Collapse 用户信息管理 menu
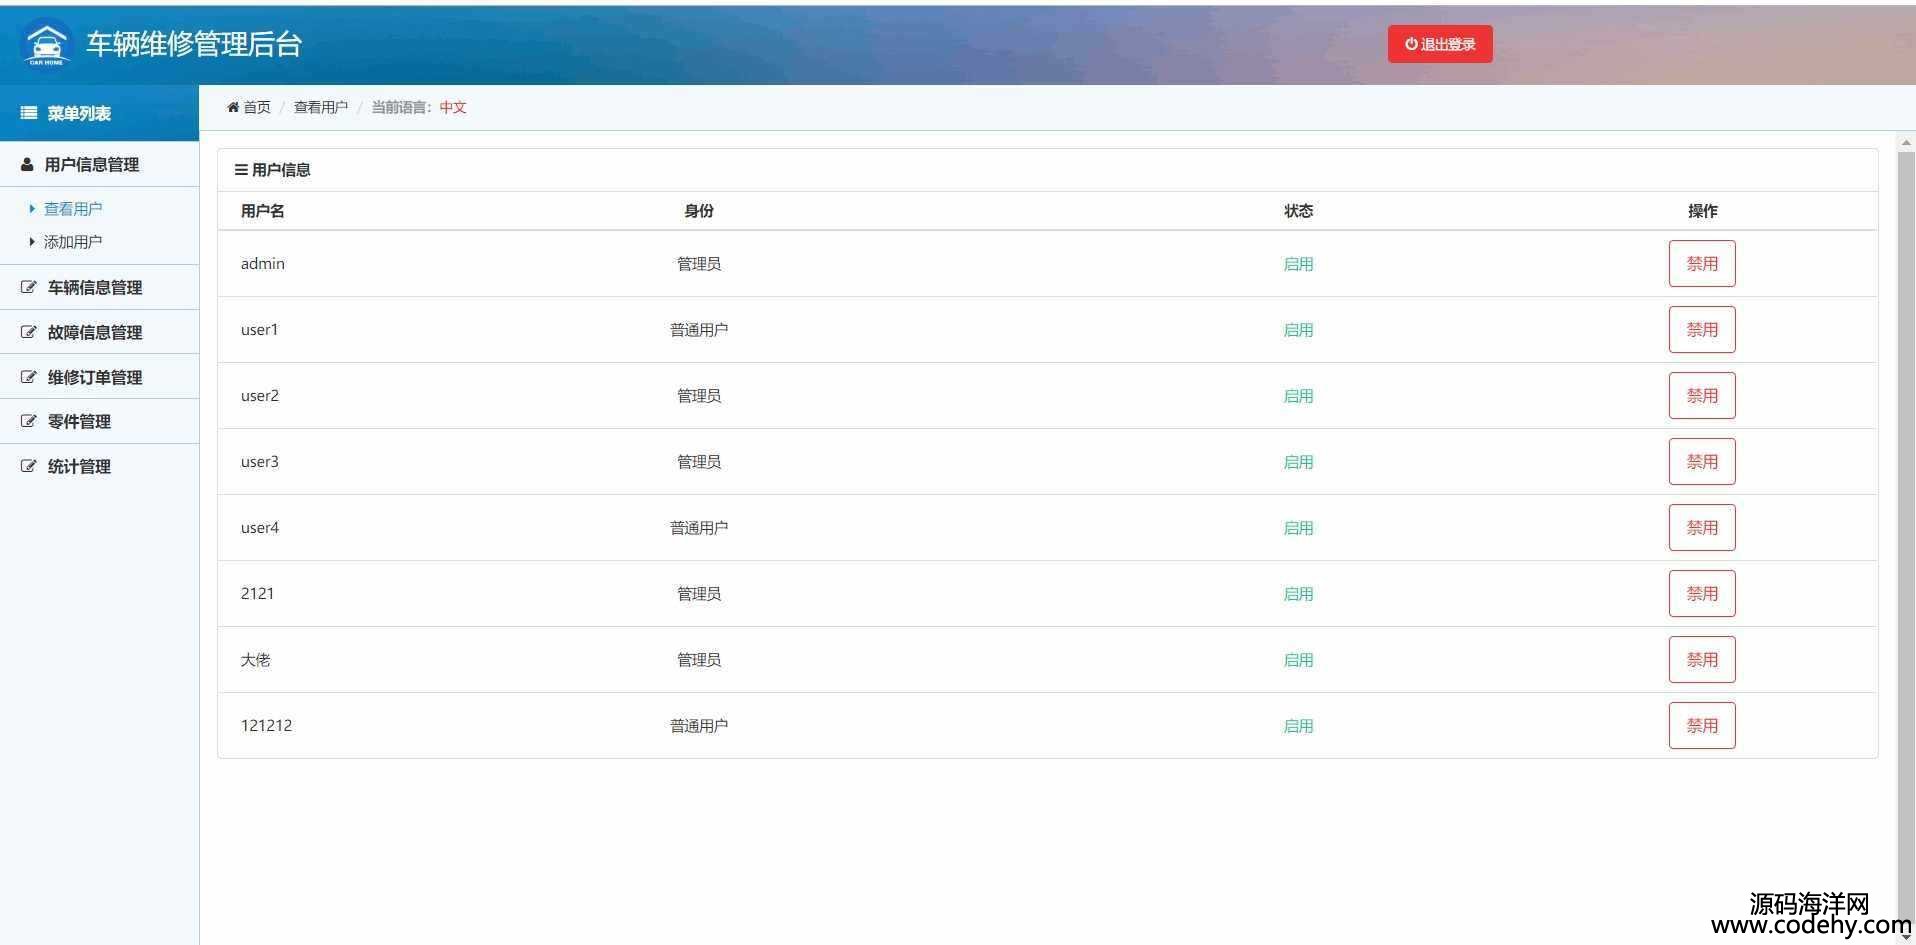 (x=99, y=164)
